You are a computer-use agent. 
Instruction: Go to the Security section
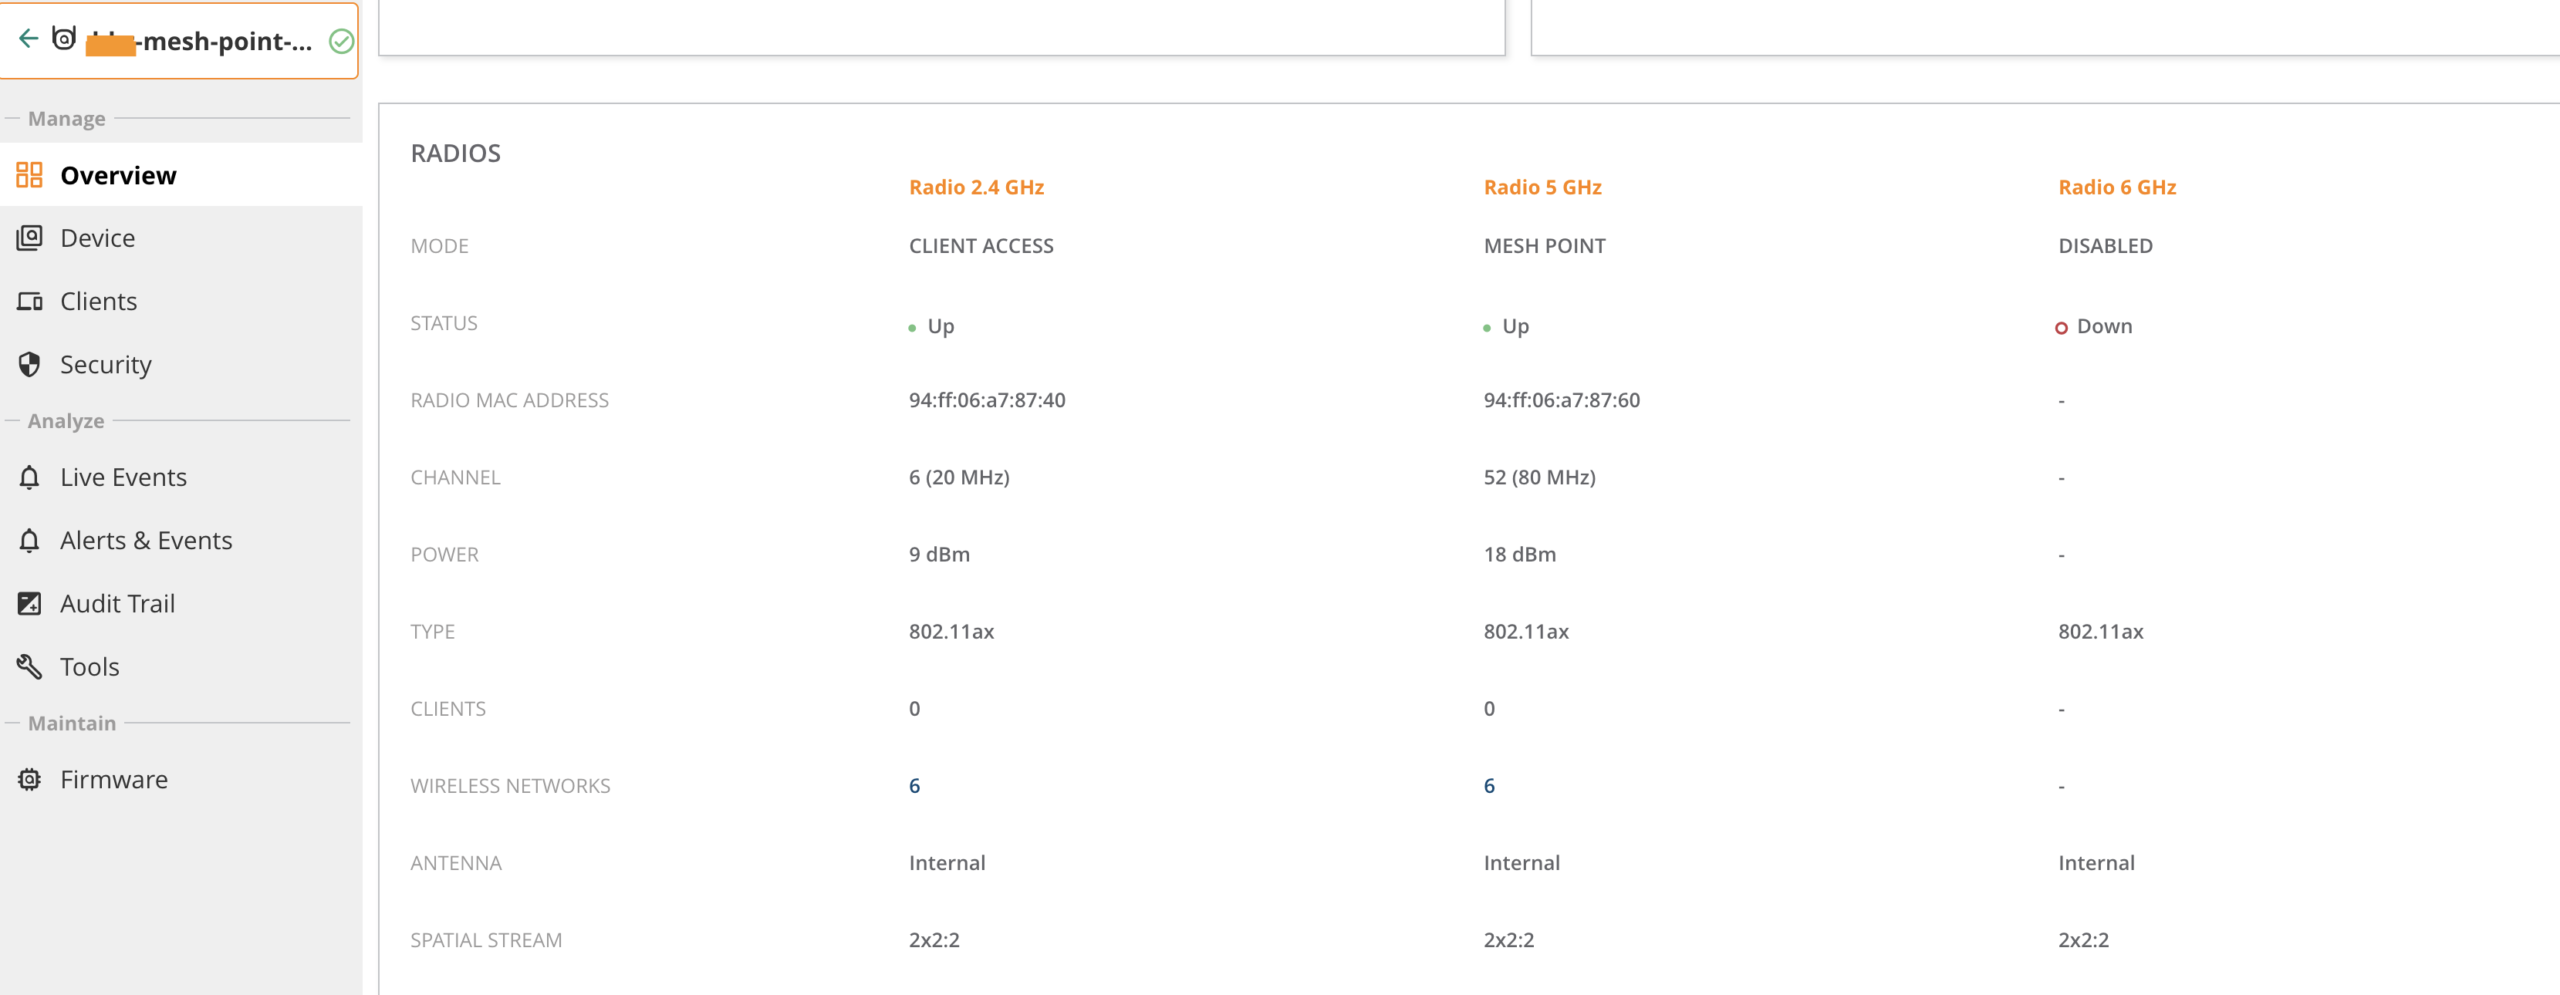(105, 365)
